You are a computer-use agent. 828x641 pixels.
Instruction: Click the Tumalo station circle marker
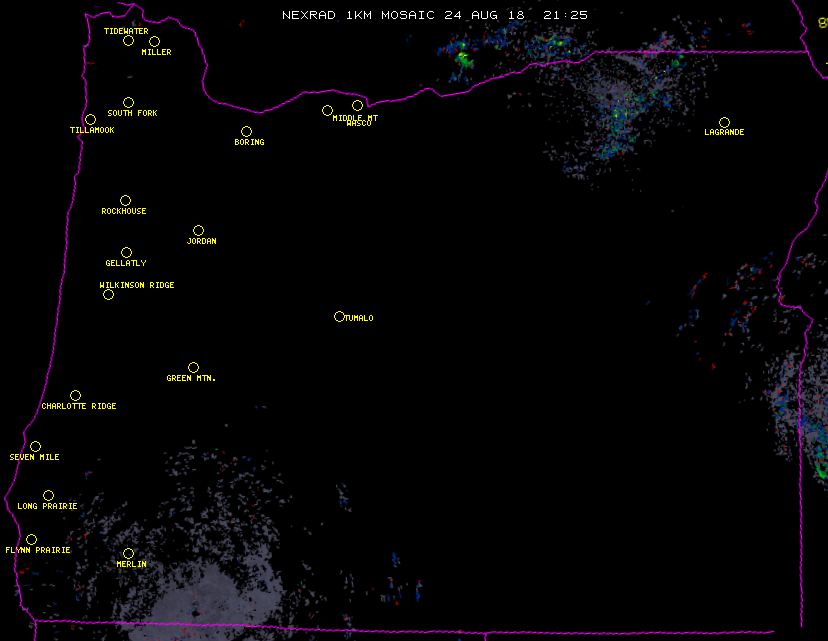click(339, 317)
